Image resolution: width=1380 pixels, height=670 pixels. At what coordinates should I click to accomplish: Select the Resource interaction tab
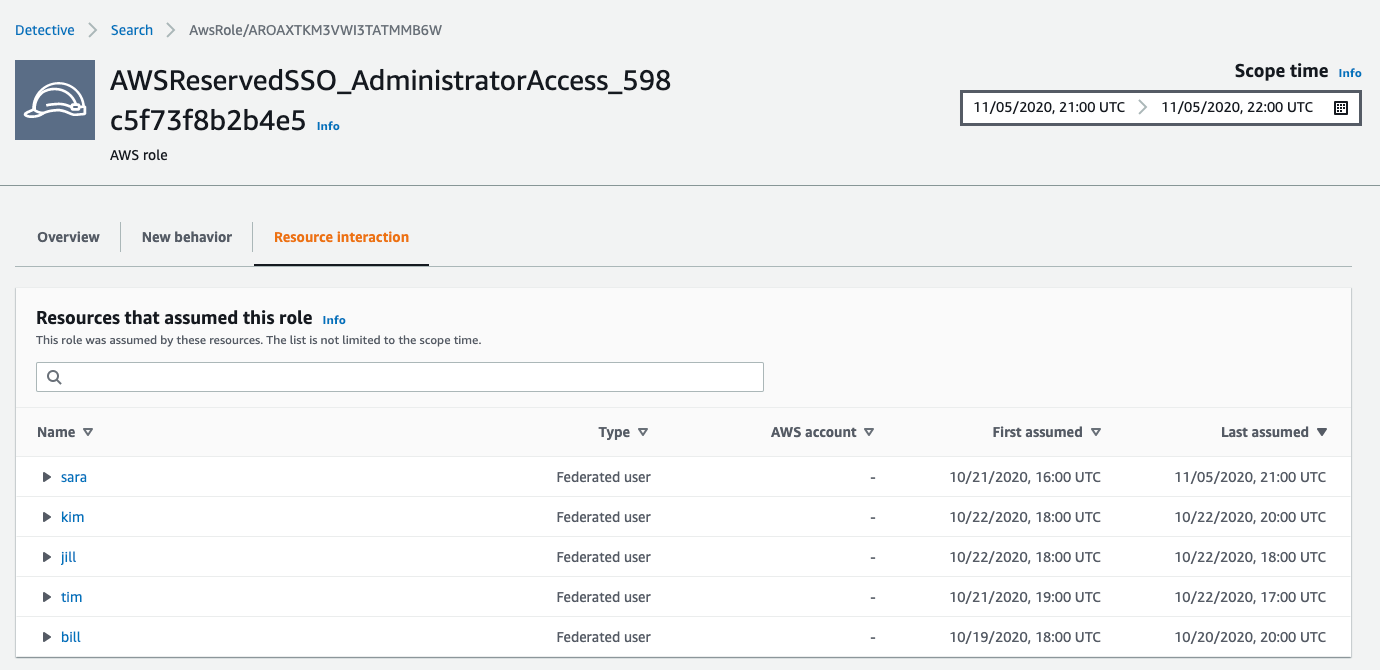pos(341,237)
